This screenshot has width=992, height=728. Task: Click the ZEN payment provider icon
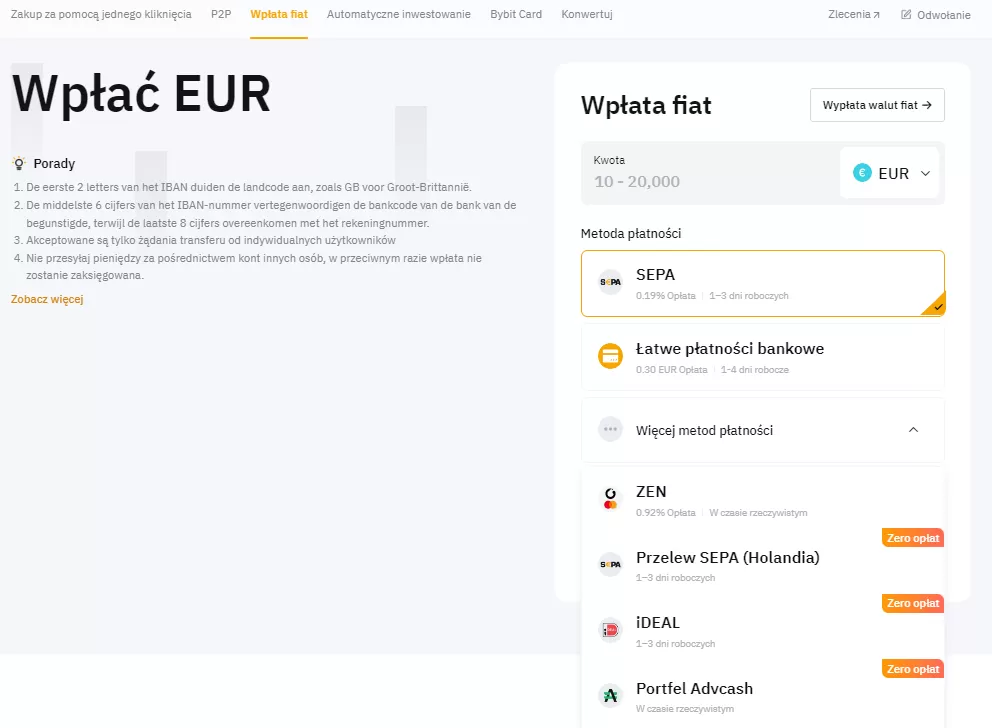[x=610, y=500]
